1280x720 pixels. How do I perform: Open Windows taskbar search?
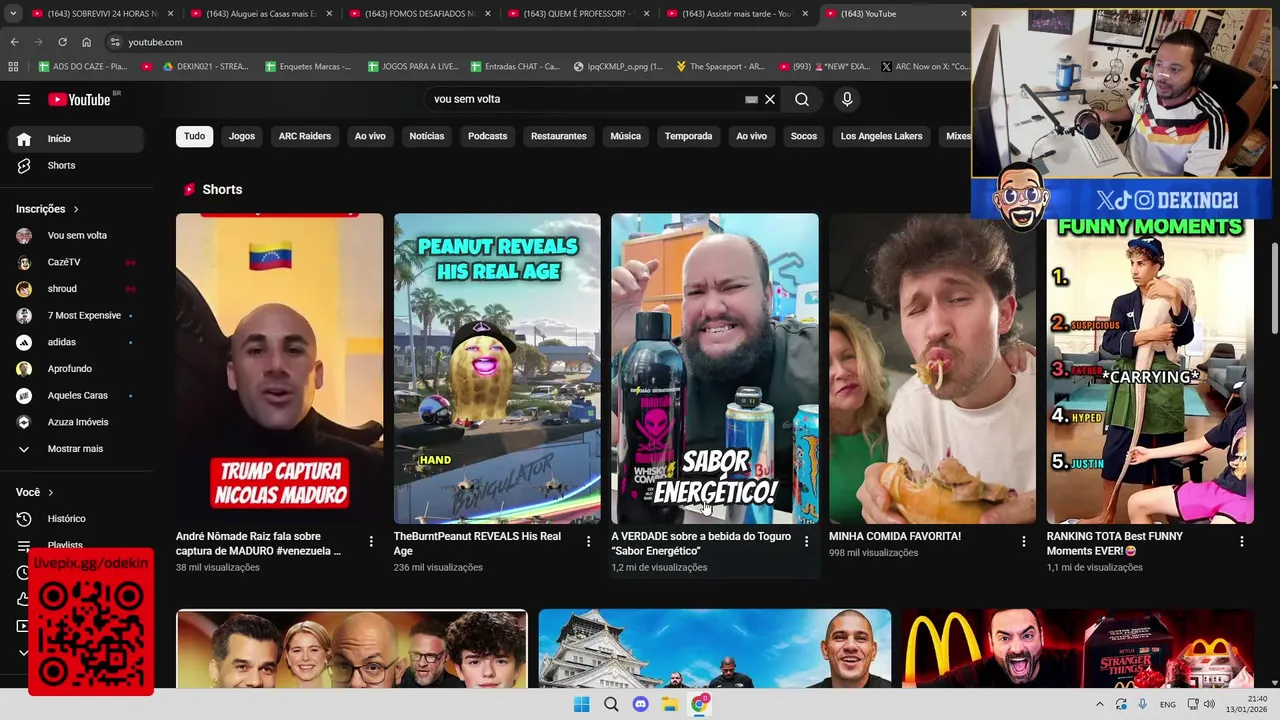[x=611, y=704]
